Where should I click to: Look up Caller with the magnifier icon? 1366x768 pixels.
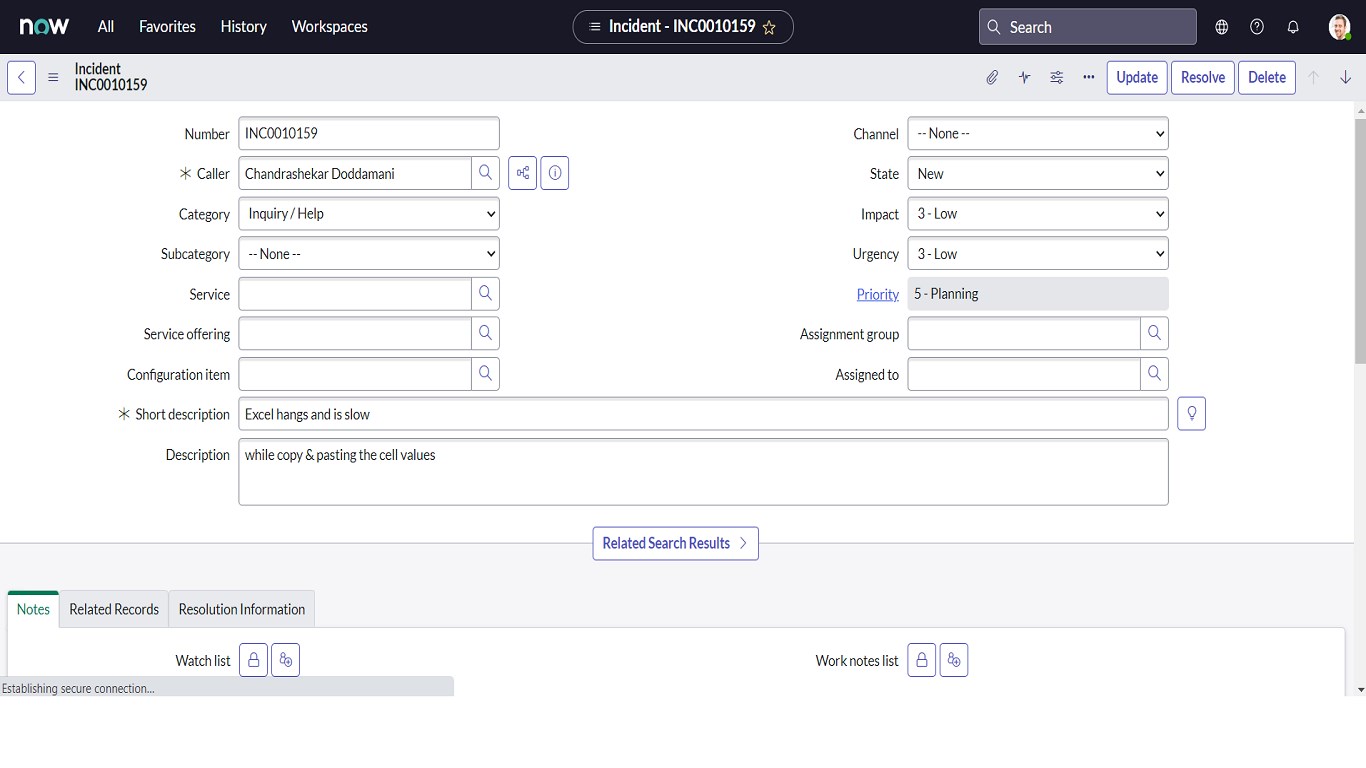[x=485, y=173]
